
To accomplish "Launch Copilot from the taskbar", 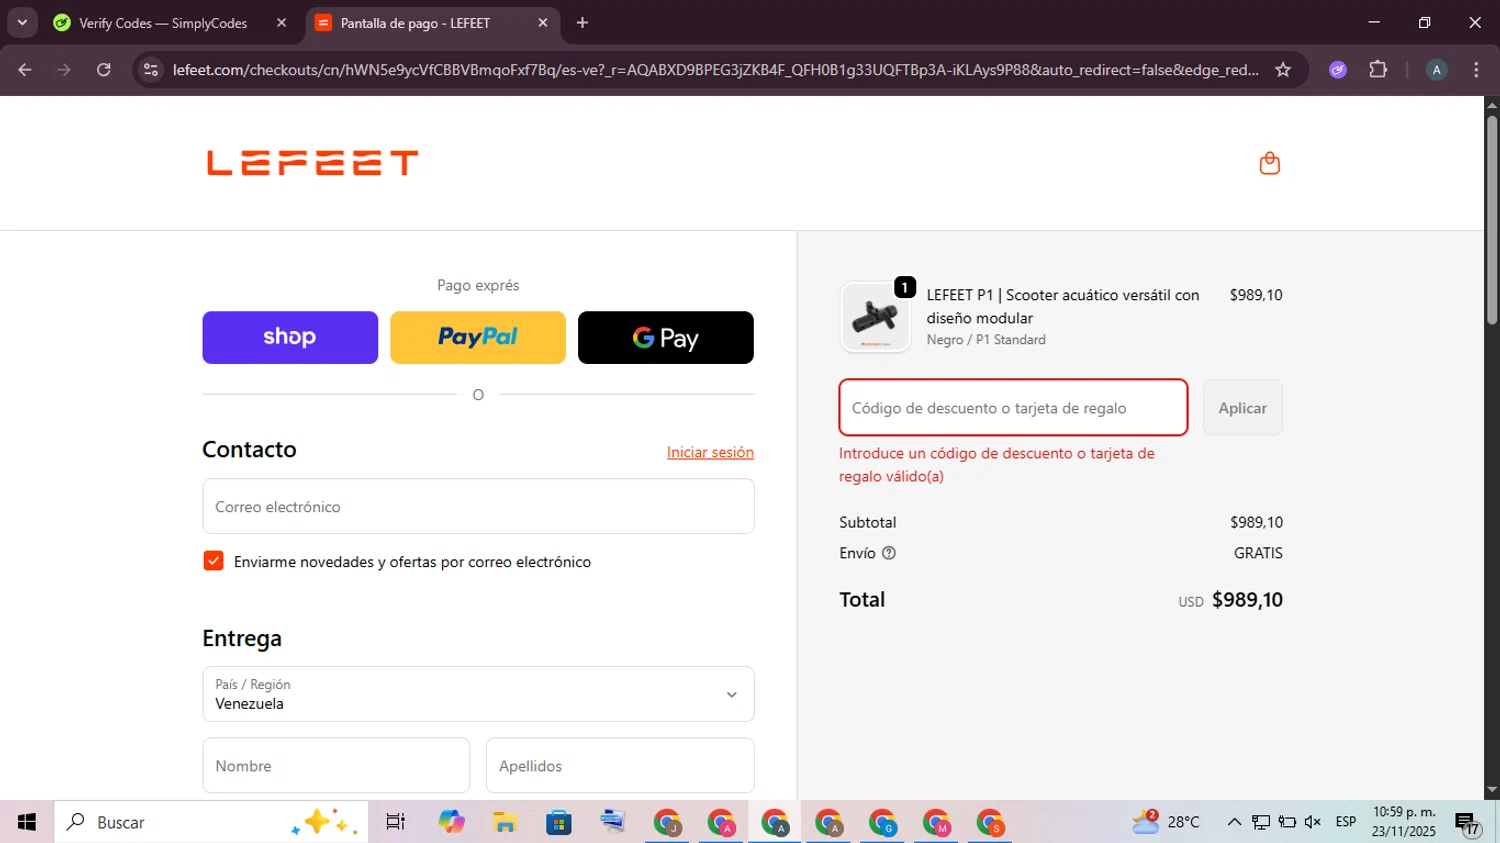I will click(x=451, y=822).
